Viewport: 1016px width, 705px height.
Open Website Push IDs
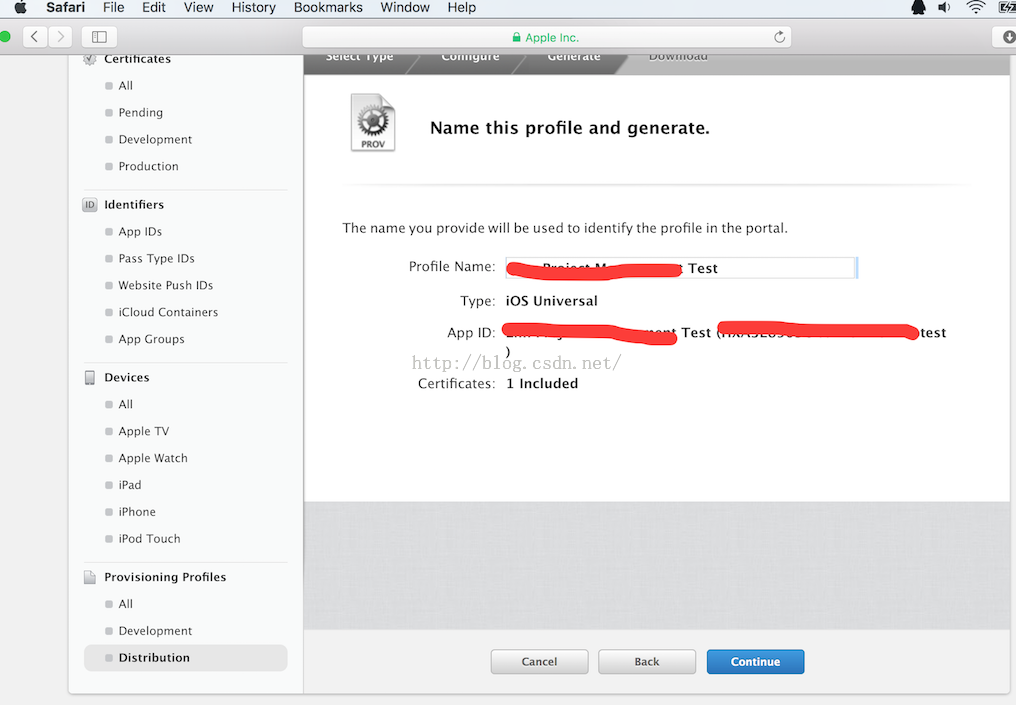[165, 286]
